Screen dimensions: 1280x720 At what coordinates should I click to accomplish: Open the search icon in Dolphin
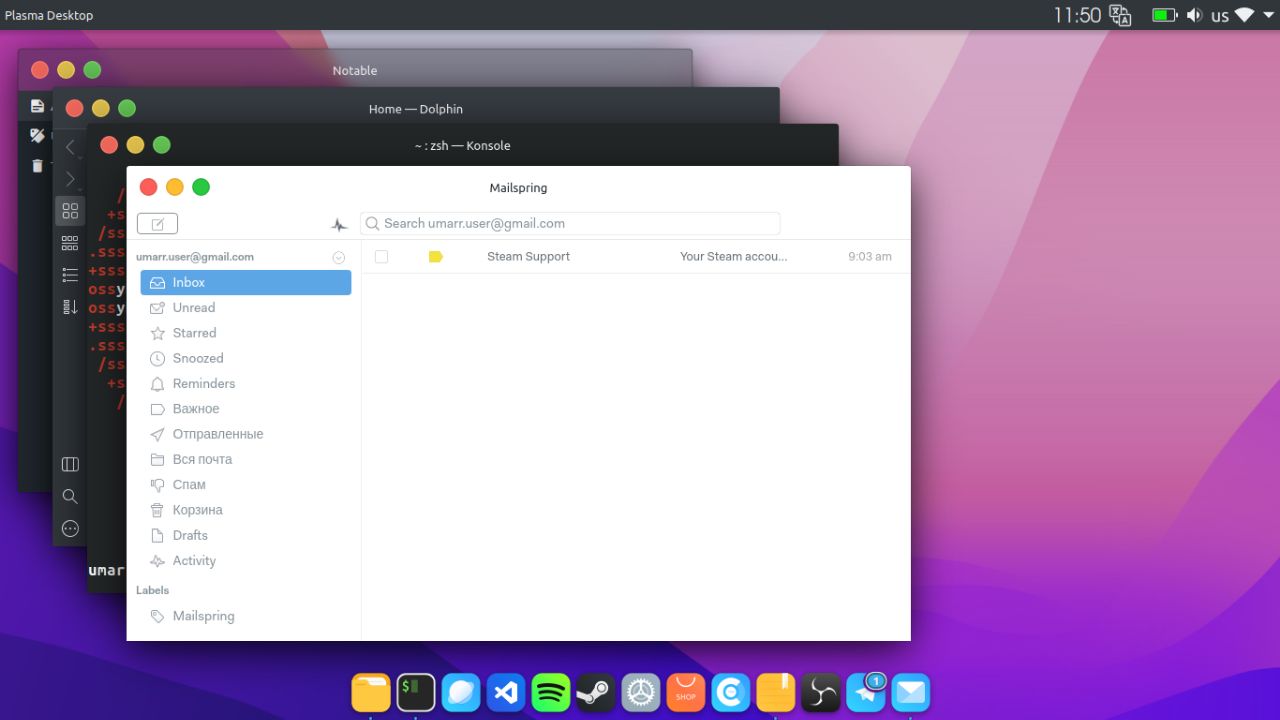pos(70,496)
